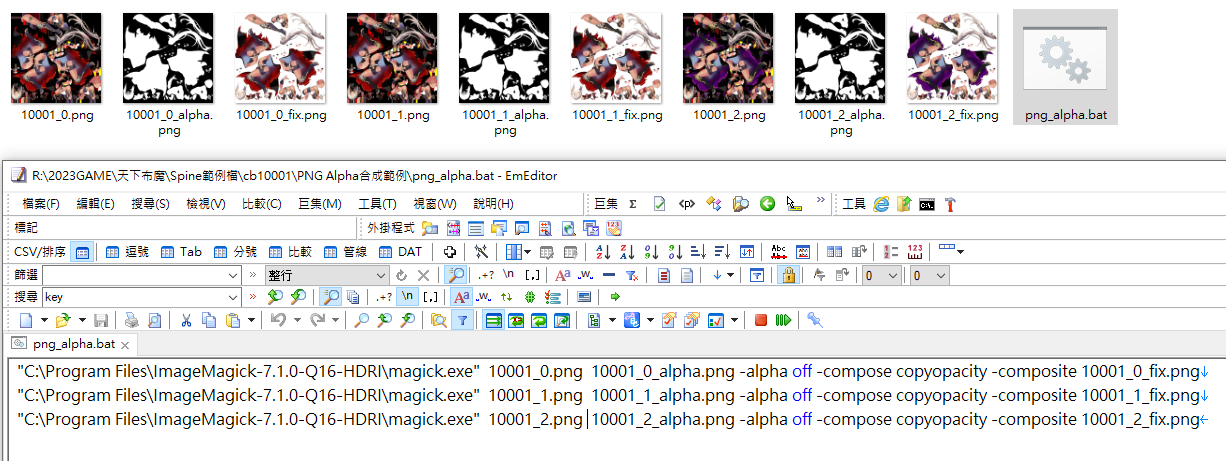Image resolution: width=1226 pixels, height=461 pixels.
Task: Click inside the search text field
Action: click(134, 297)
